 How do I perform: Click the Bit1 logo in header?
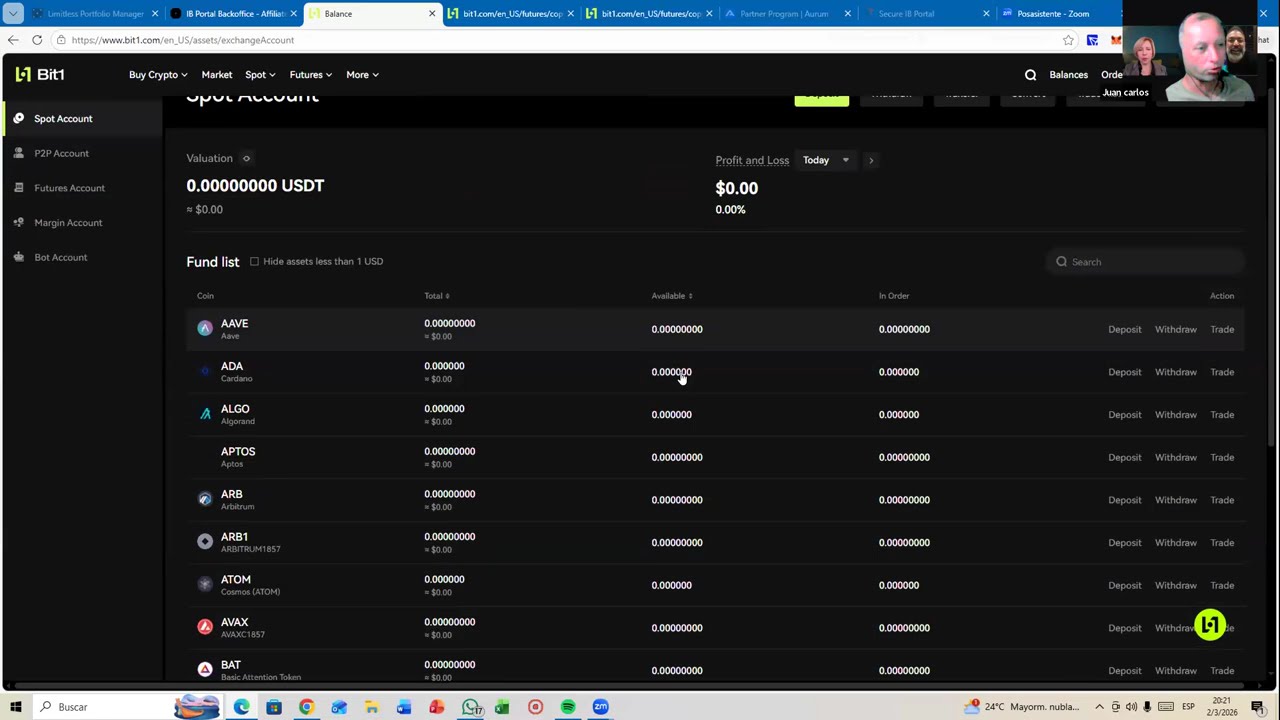point(39,75)
